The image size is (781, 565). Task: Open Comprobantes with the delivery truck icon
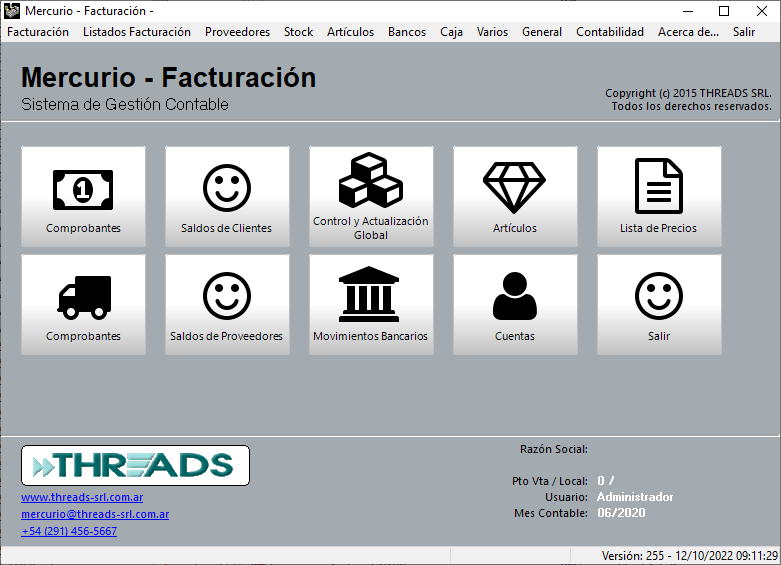click(x=83, y=304)
